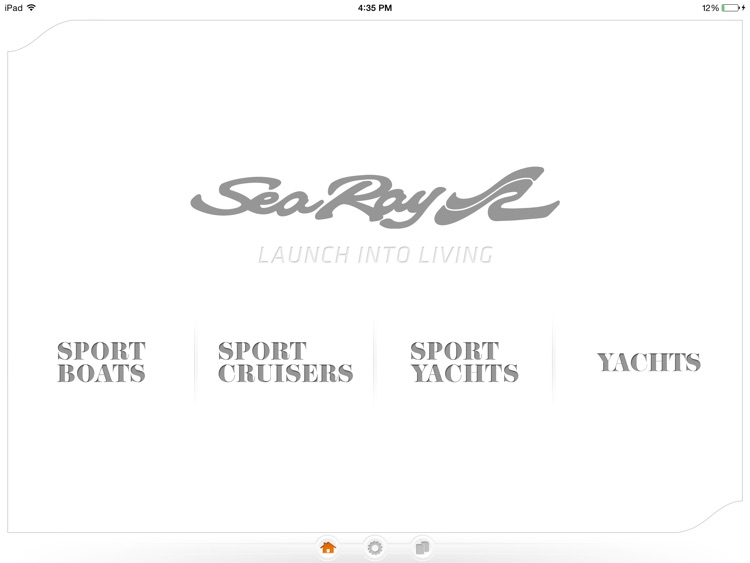Tap the 12% battery percentage text
The image size is (750, 563).
click(710, 8)
